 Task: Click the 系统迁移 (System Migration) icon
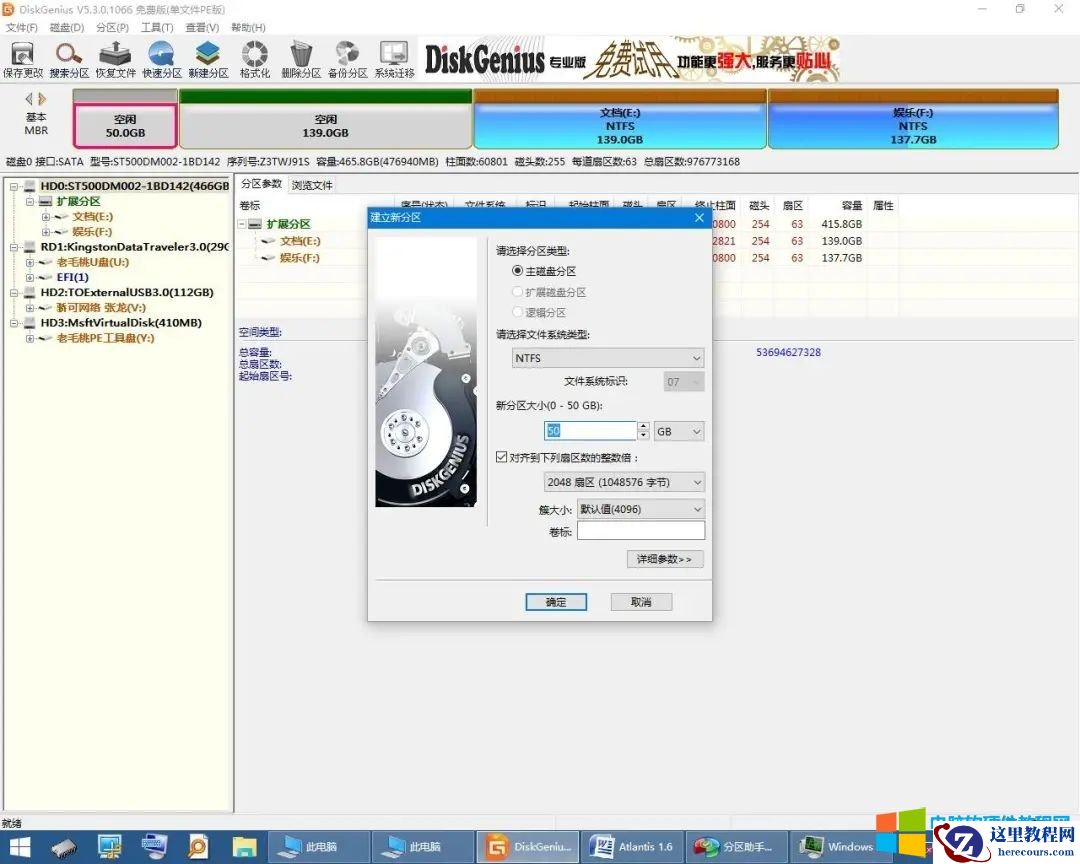pyautogui.click(x=394, y=59)
